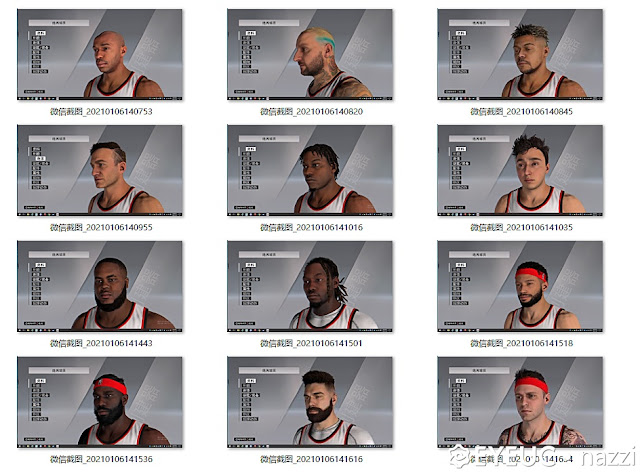
Task: Open thumbnail with blond and teal-streaked hair player
Action: coord(310,55)
